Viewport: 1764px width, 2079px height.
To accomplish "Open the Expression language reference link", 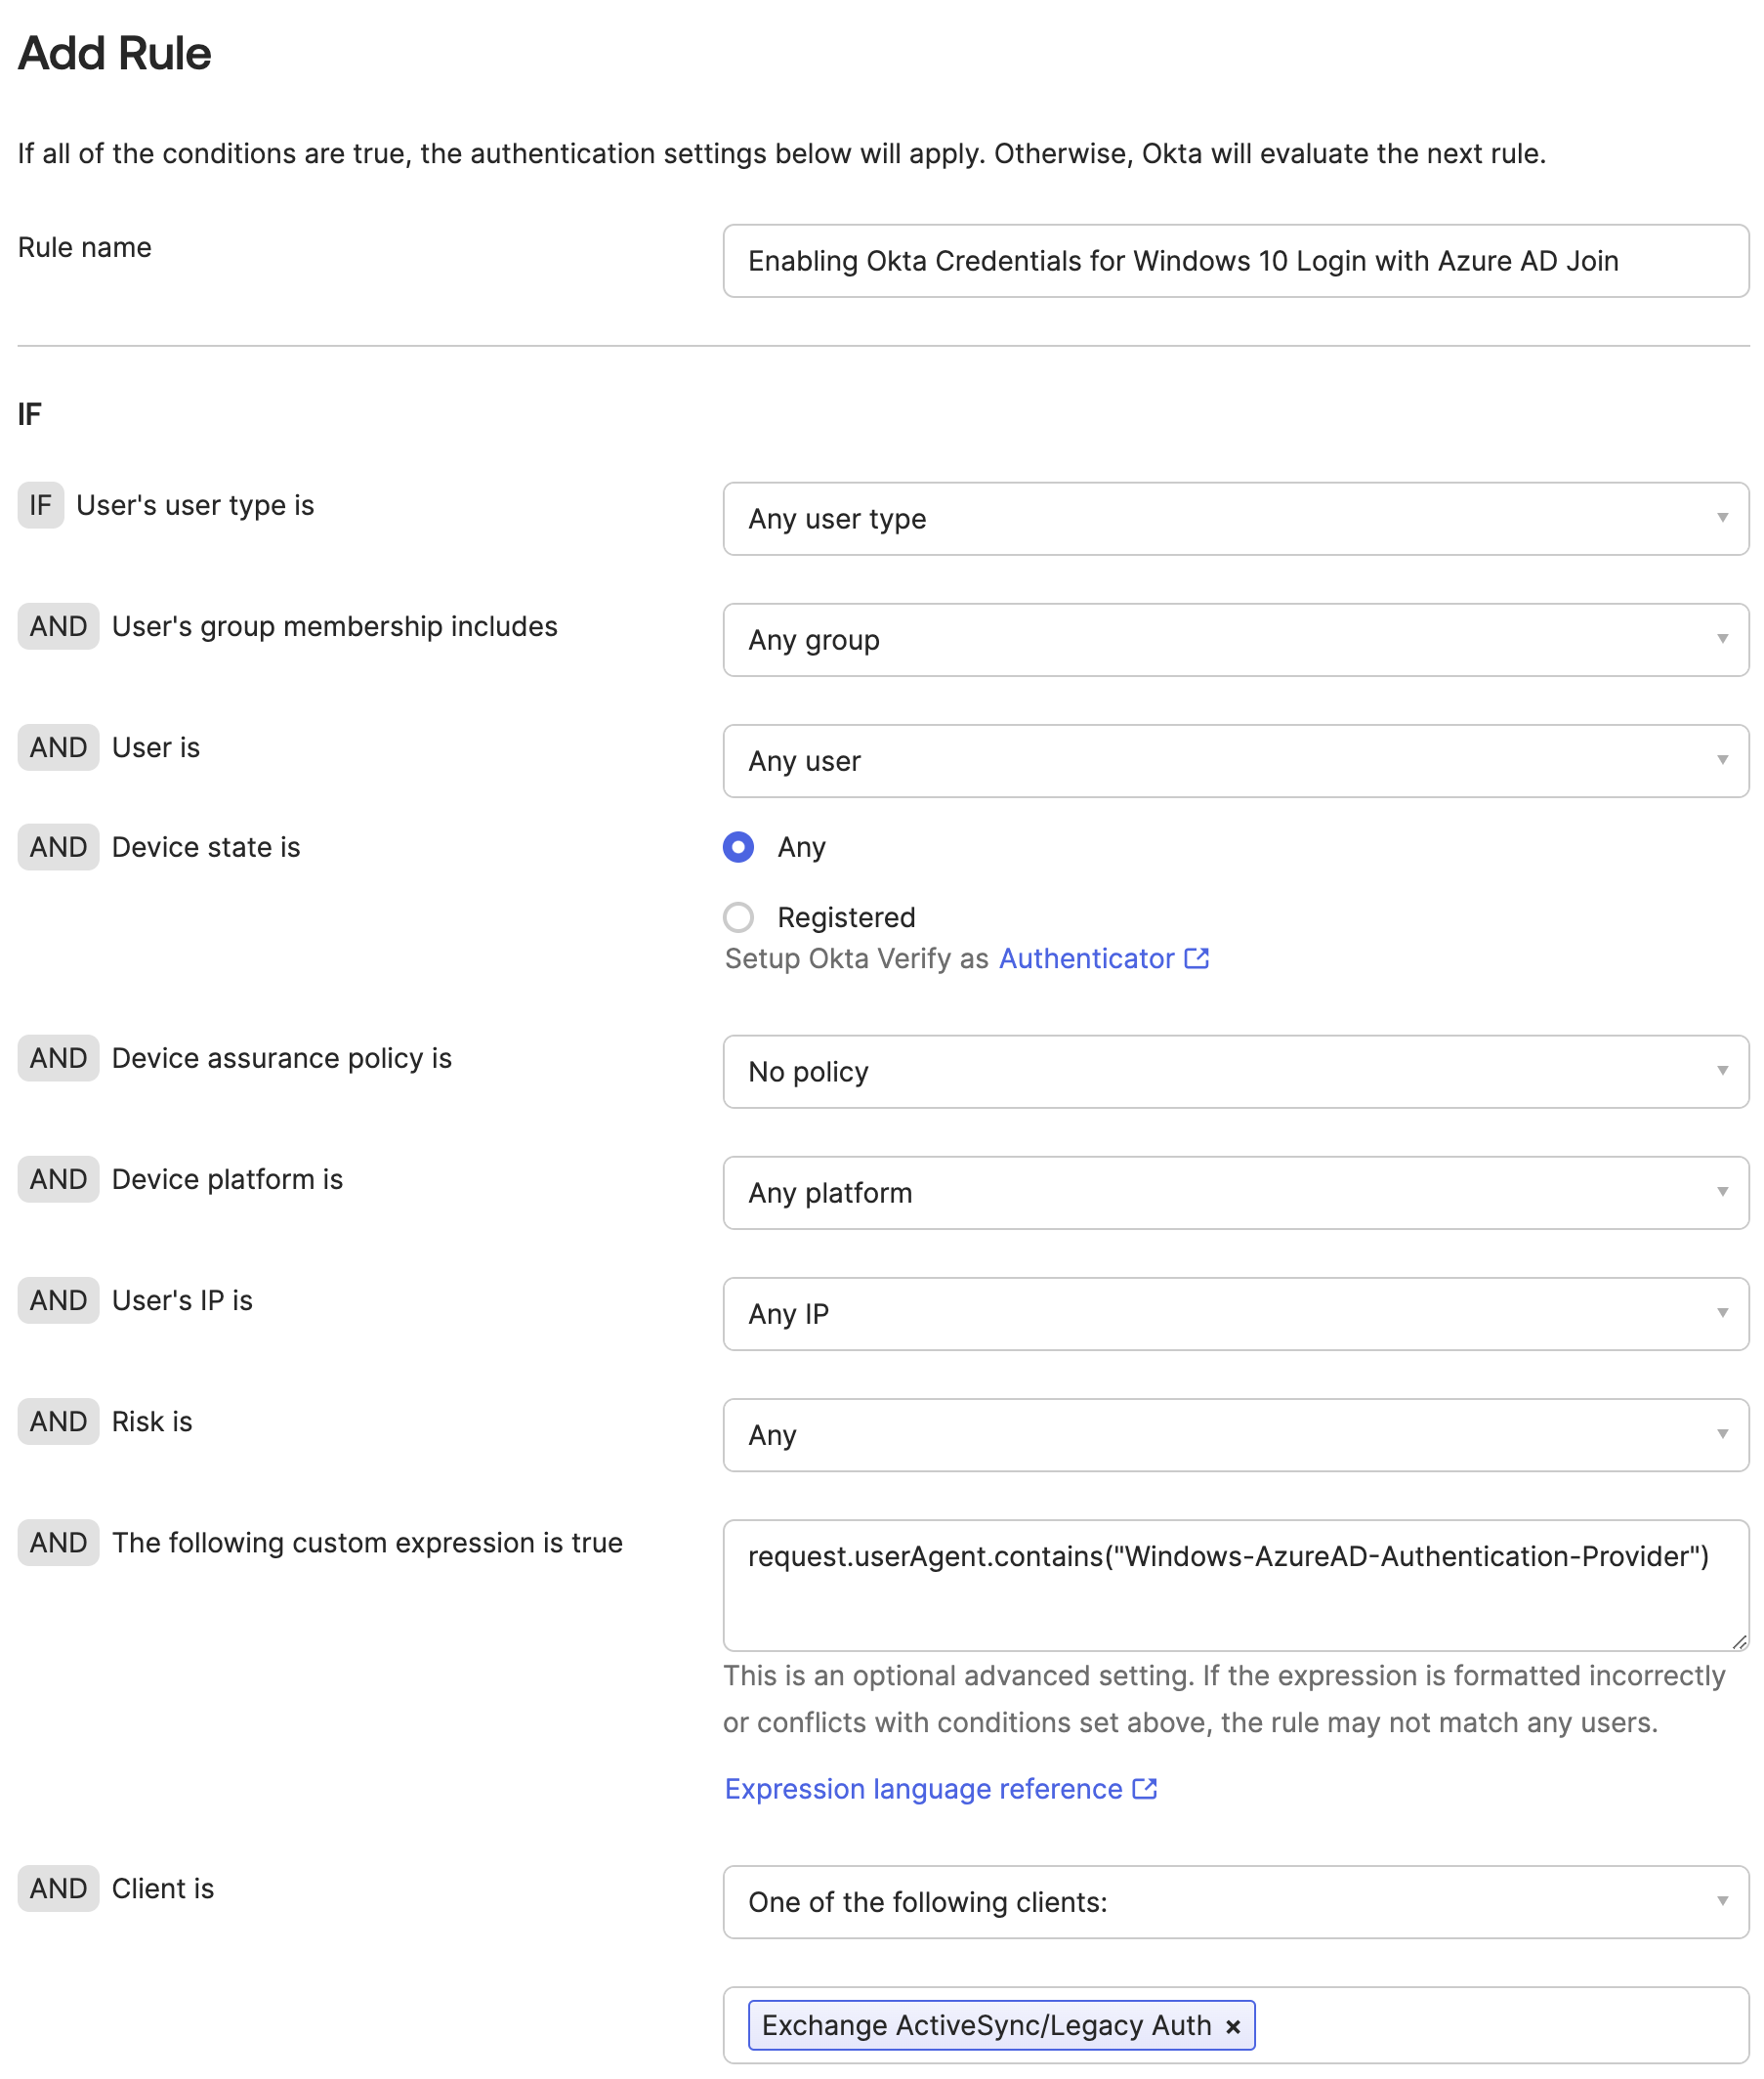I will click(923, 1789).
